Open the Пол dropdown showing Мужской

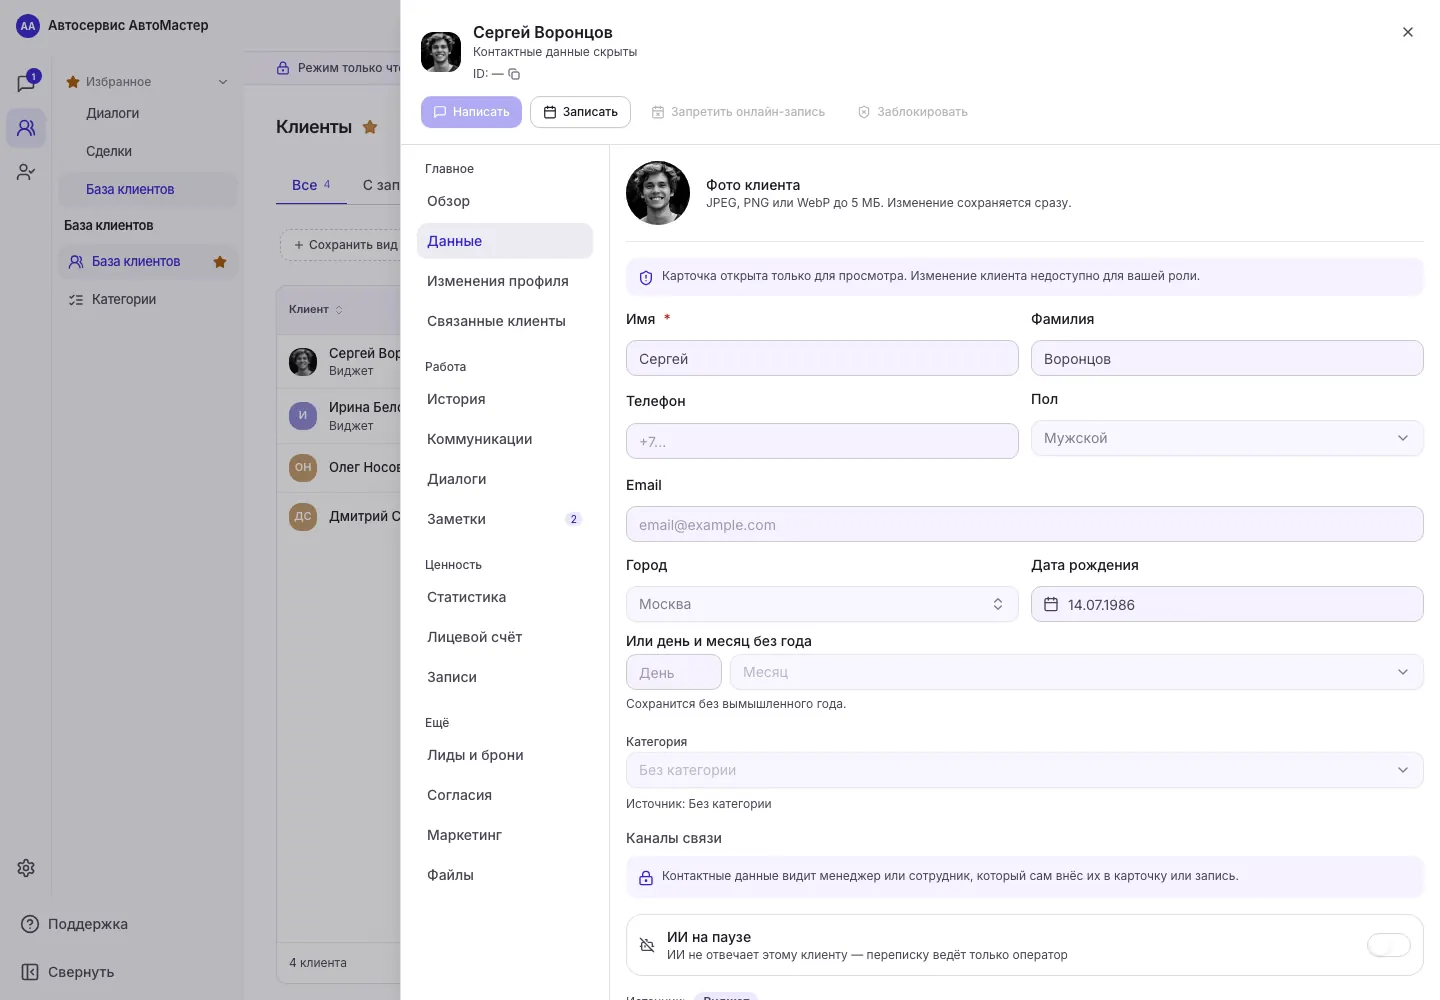[x=1227, y=438]
